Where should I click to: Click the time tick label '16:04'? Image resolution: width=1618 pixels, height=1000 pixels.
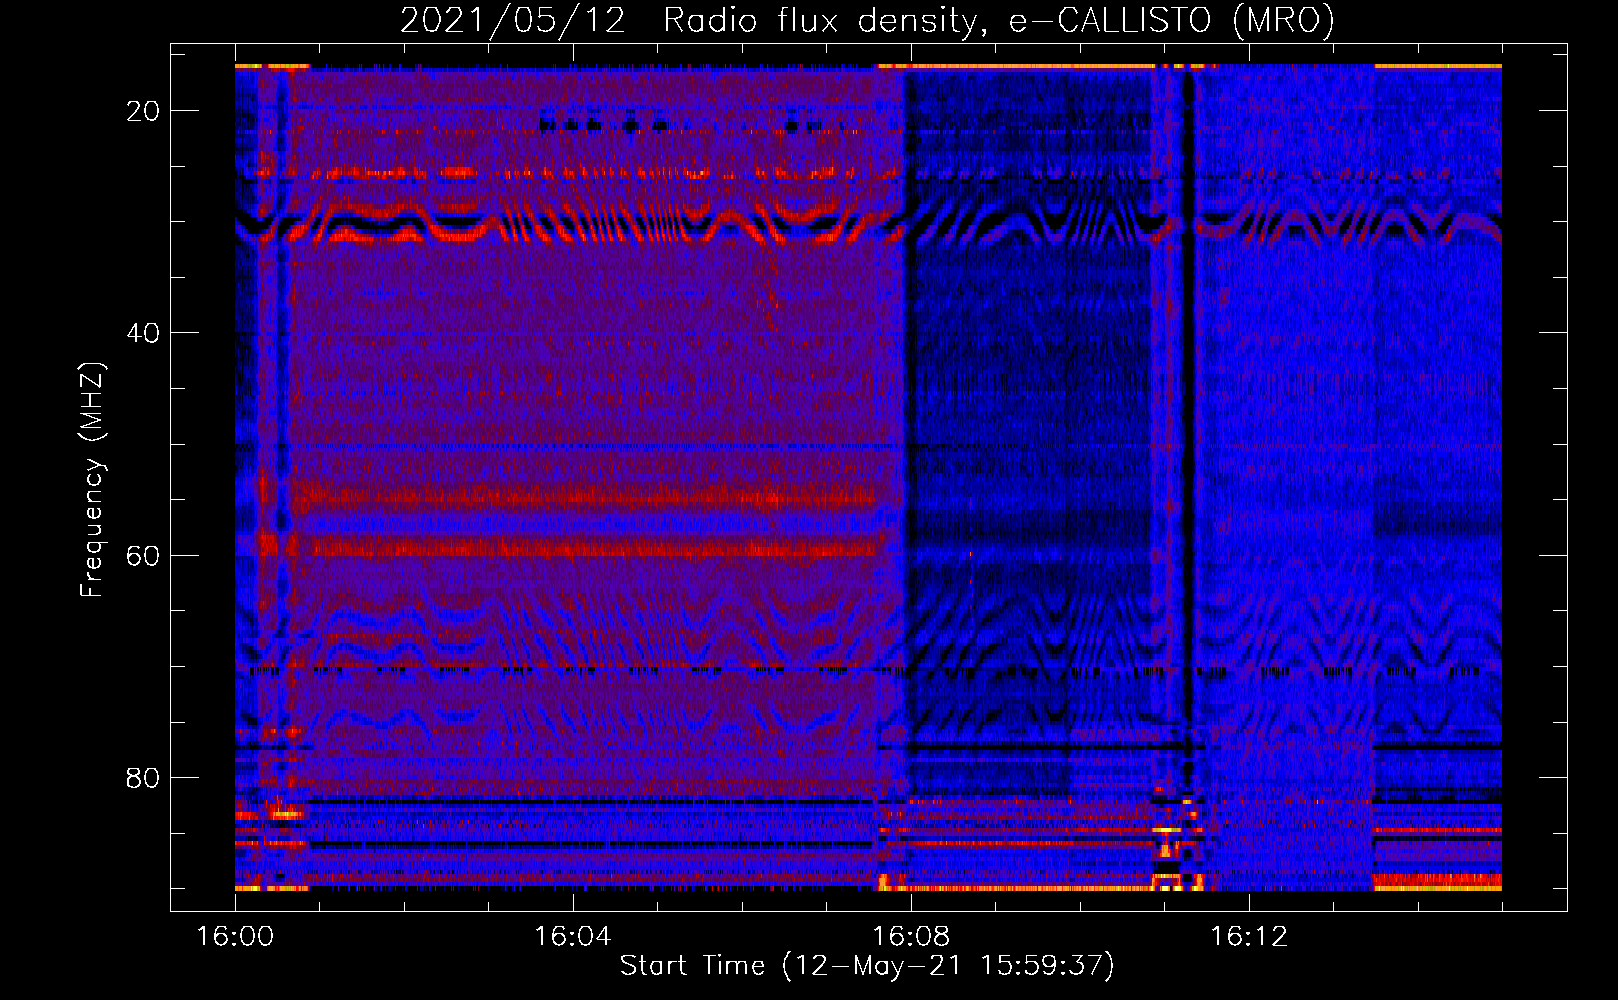pyautogui.click(x=573, y=936)
